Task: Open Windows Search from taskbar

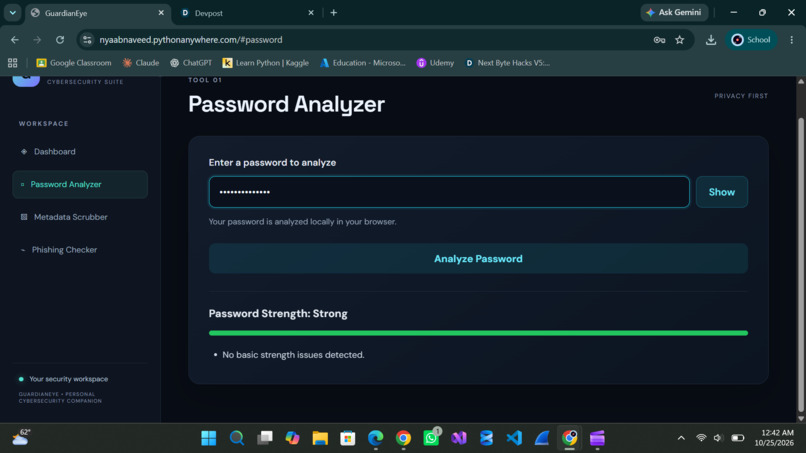Action: (236, 438)
